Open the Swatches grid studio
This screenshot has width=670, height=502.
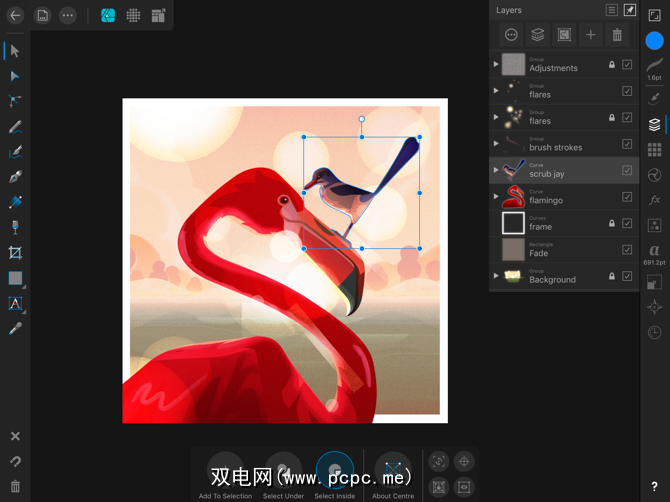click(654, 150)
